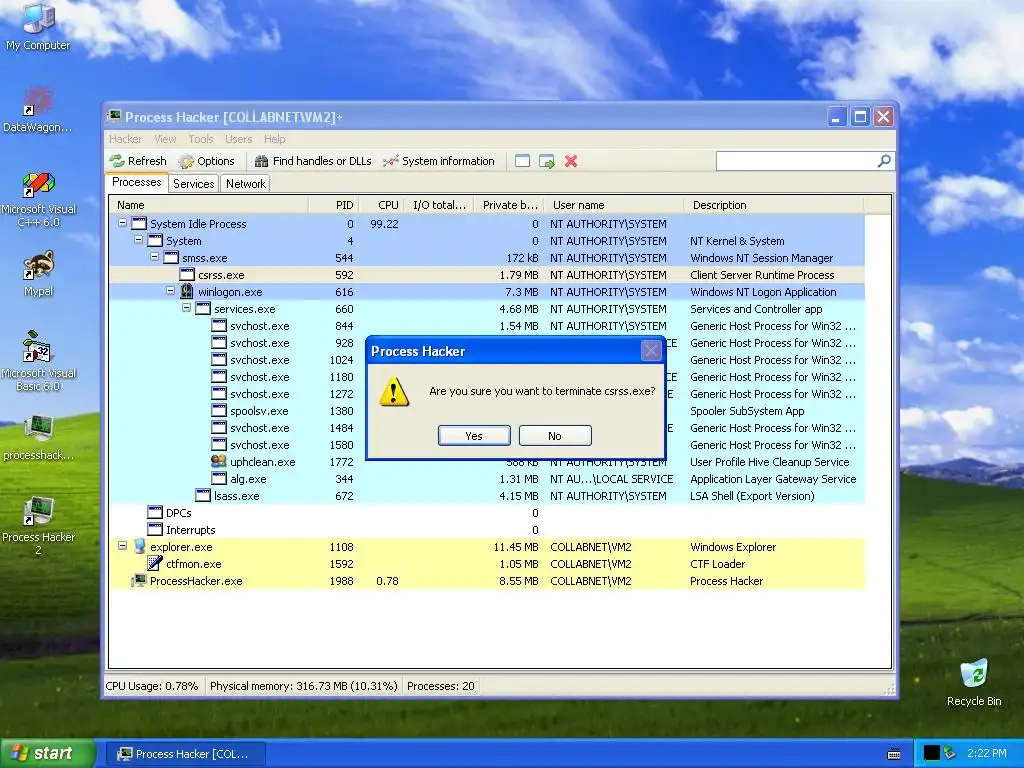Click the 2:22 PM system clock

[x=987, y=754]
